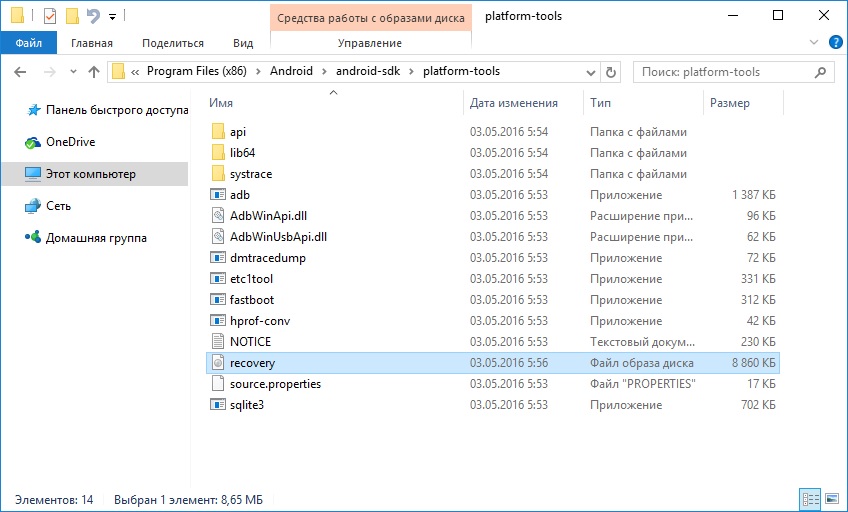
Task: Go up one folder level
Action: (x=94, y=72)
